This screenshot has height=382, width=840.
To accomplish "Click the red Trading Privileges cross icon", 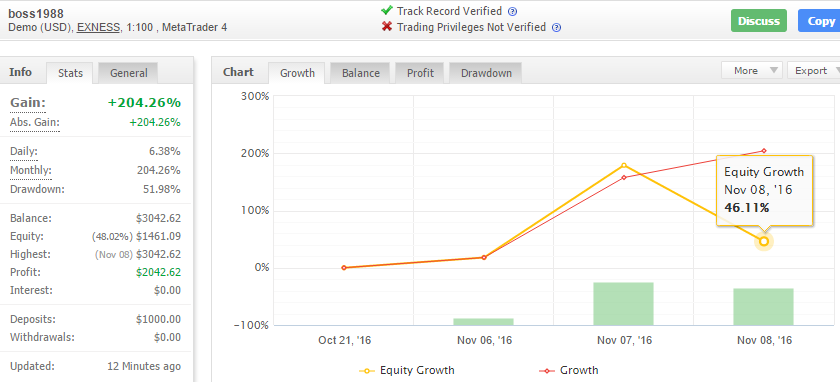I will pos(387,26).
